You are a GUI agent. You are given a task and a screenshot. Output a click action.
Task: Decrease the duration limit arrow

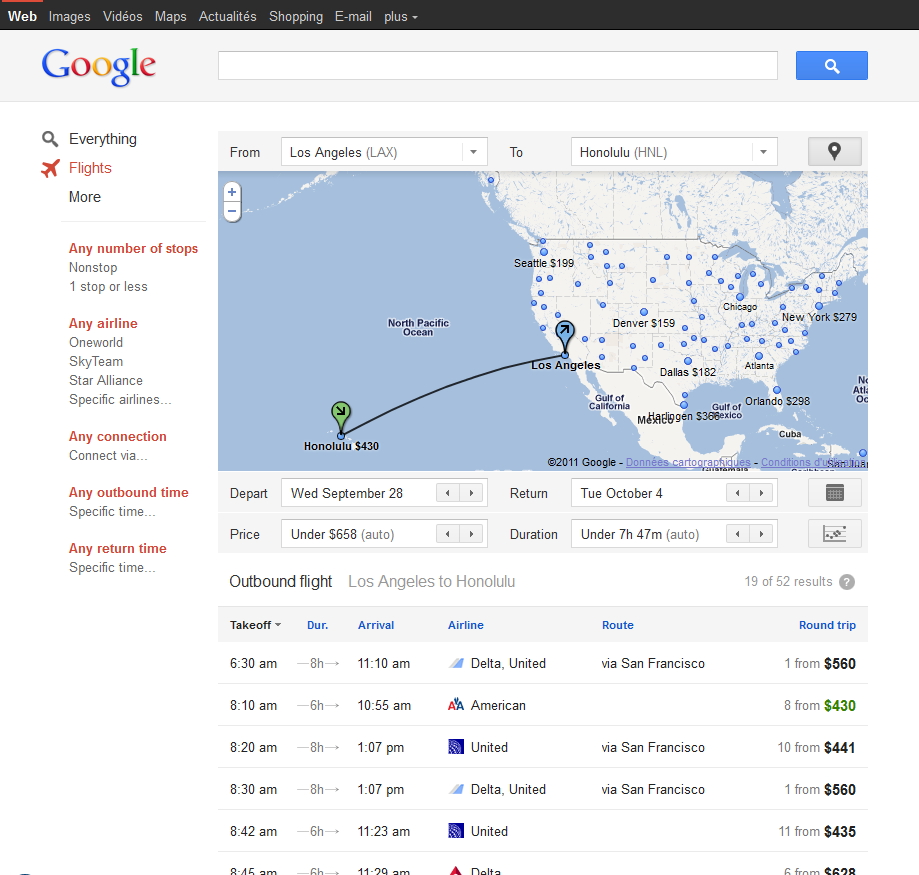pyautogui.click(x=738, y=534)
